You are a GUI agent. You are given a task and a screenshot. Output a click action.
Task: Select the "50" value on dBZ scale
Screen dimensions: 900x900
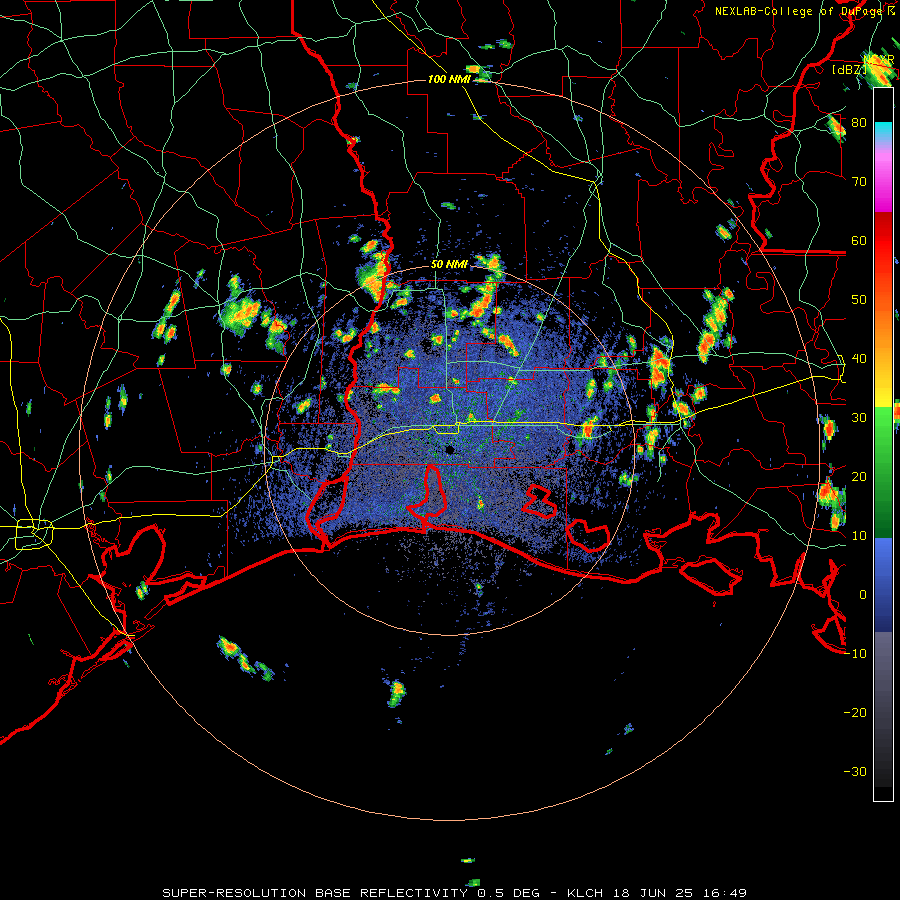(x=859, y=300)
